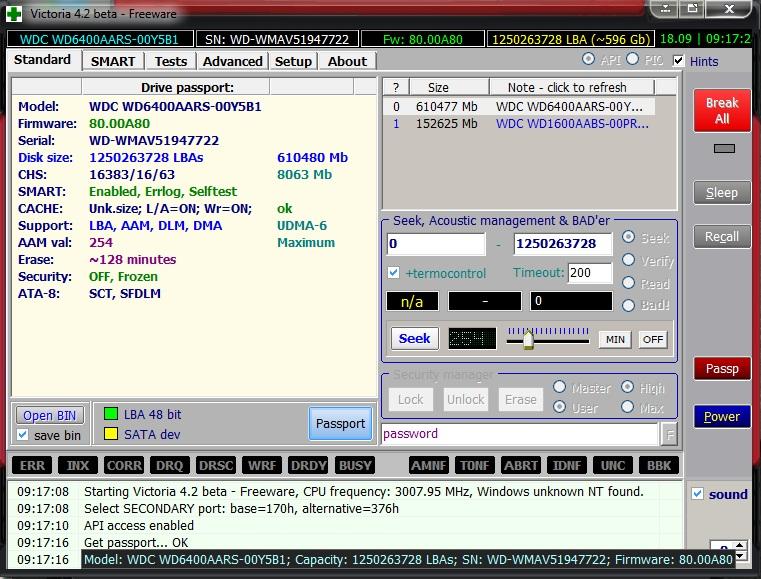The width and height of the screenshot is (761, 579).
Task: Click the Get passport... OK log line
Action: 136,542
